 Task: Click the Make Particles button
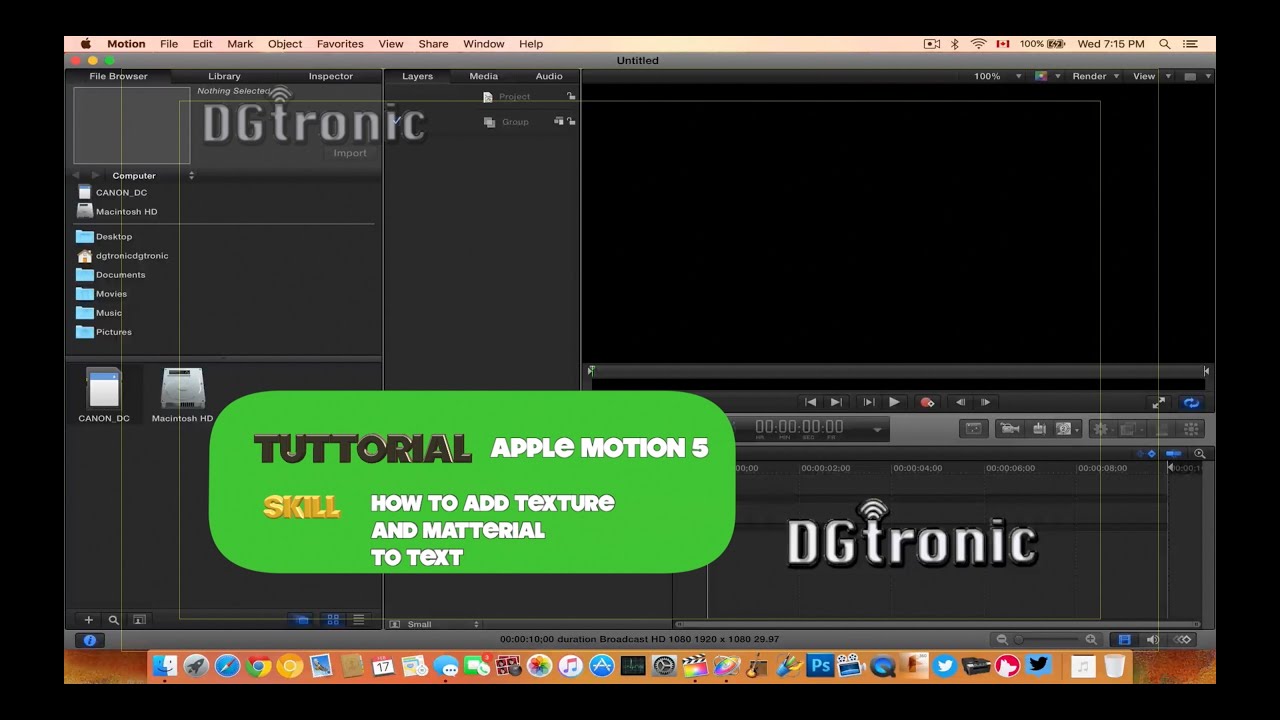click(x=1160, y=428)
